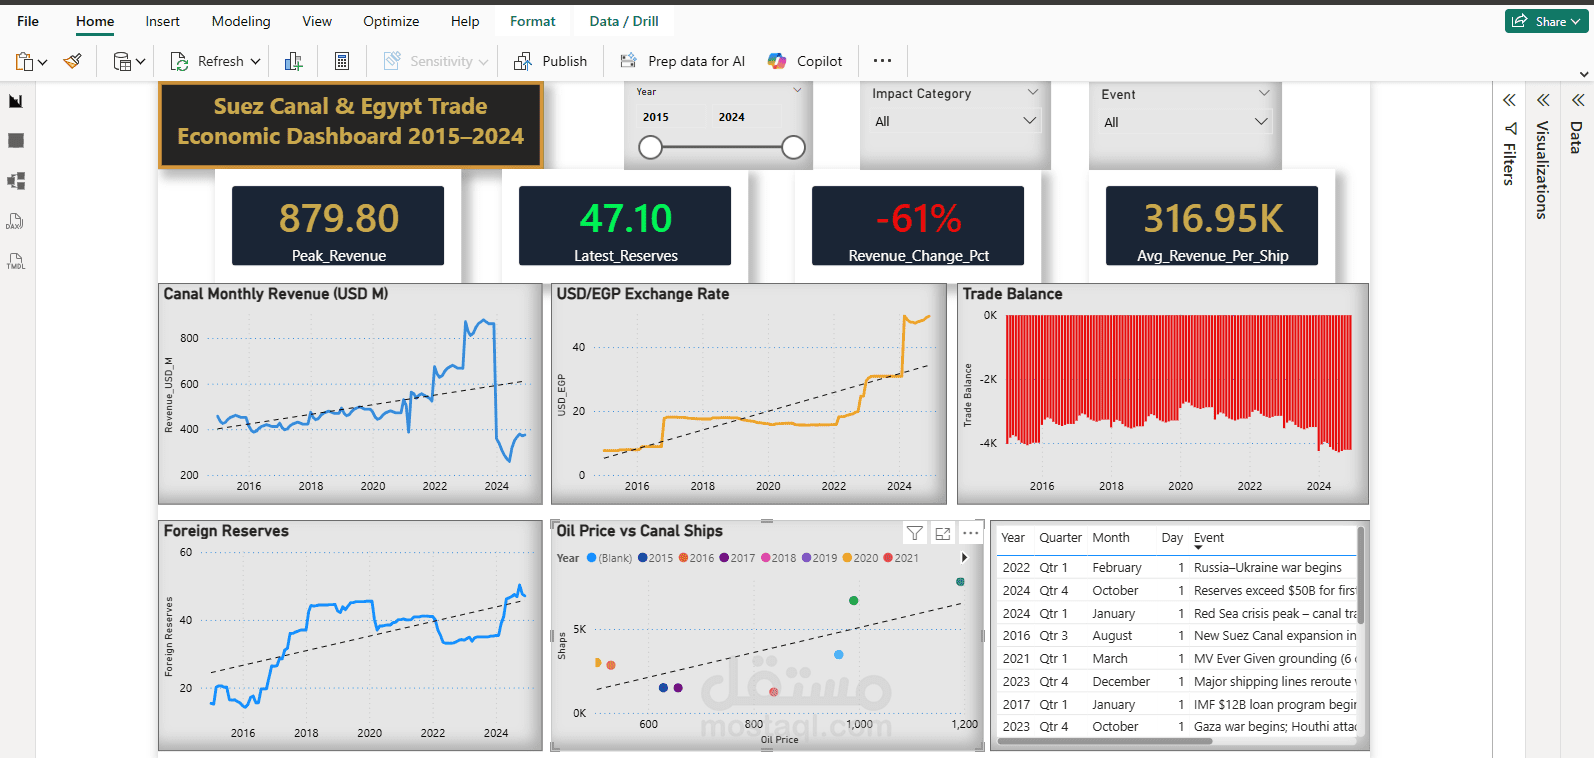The width and height of the screenshot is (1594, 758).
Task: Click the Paste clipboard icon
Action: [24, 62]
